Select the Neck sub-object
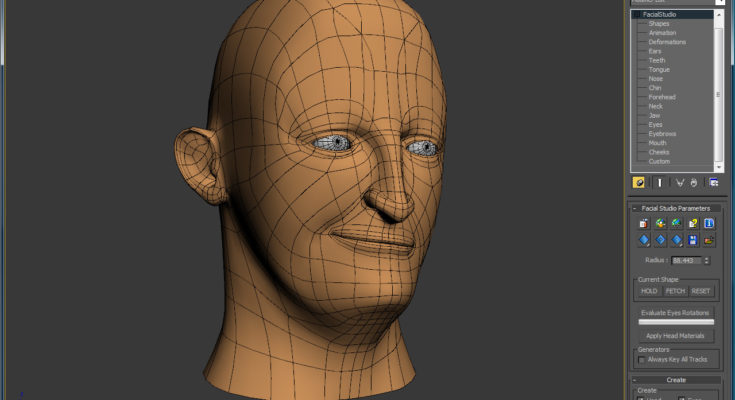This screenshot has height=400, width=735. pyautogui.click(x=655, y=106)
